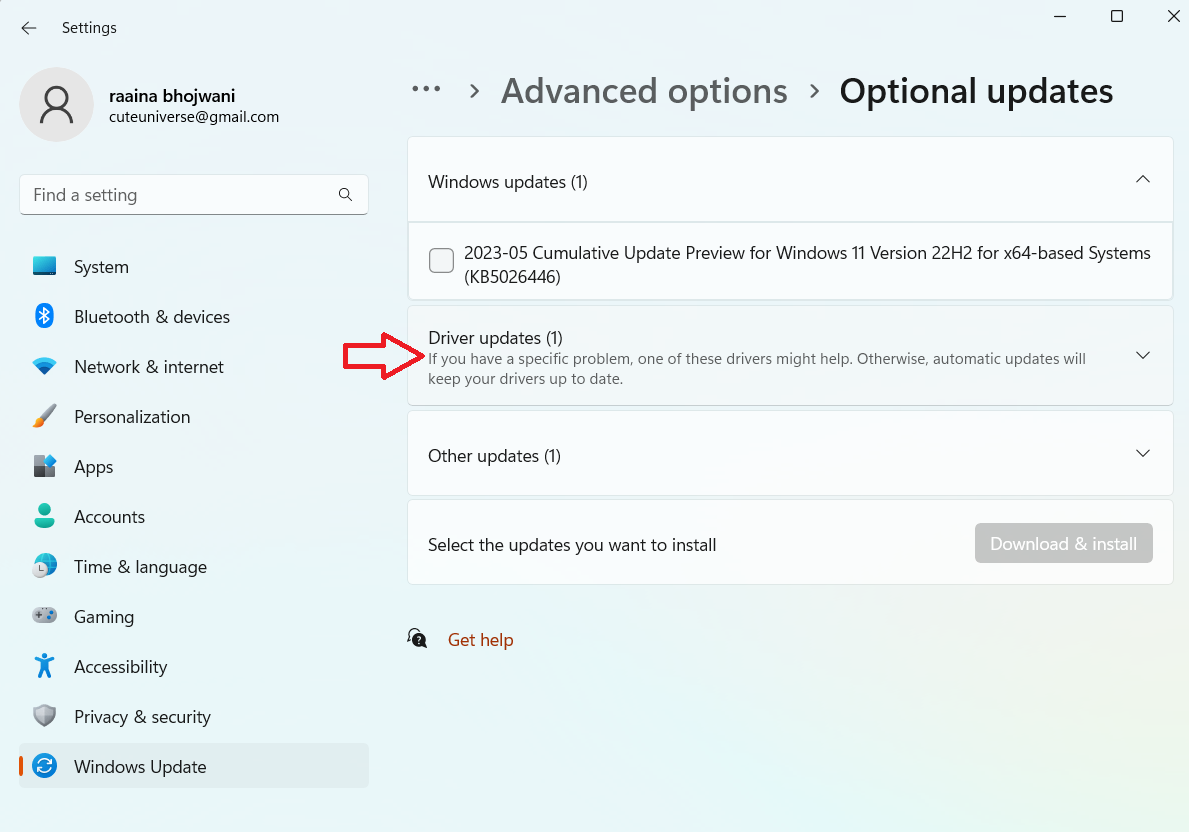Open the Bluetooth & devices icon
The width and height of the screenshot is (1189, 832).
click(x=44, y=317)
